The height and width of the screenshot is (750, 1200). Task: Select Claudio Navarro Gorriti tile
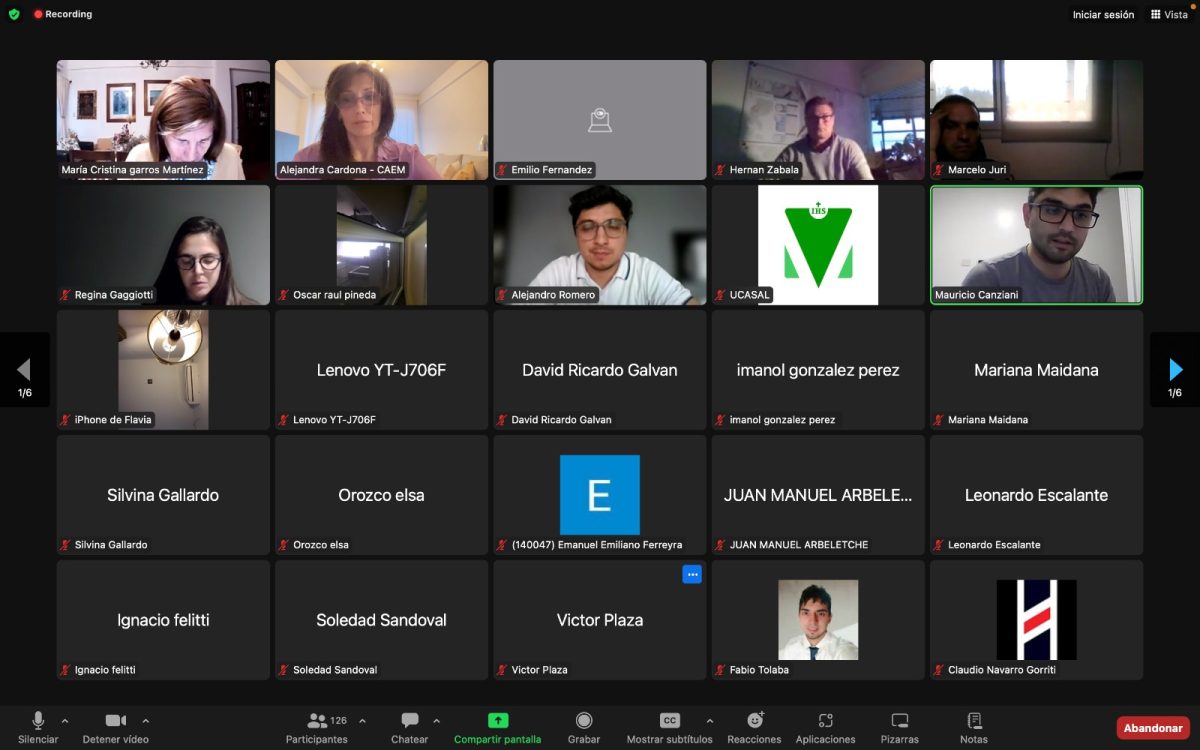point(1037,620)
